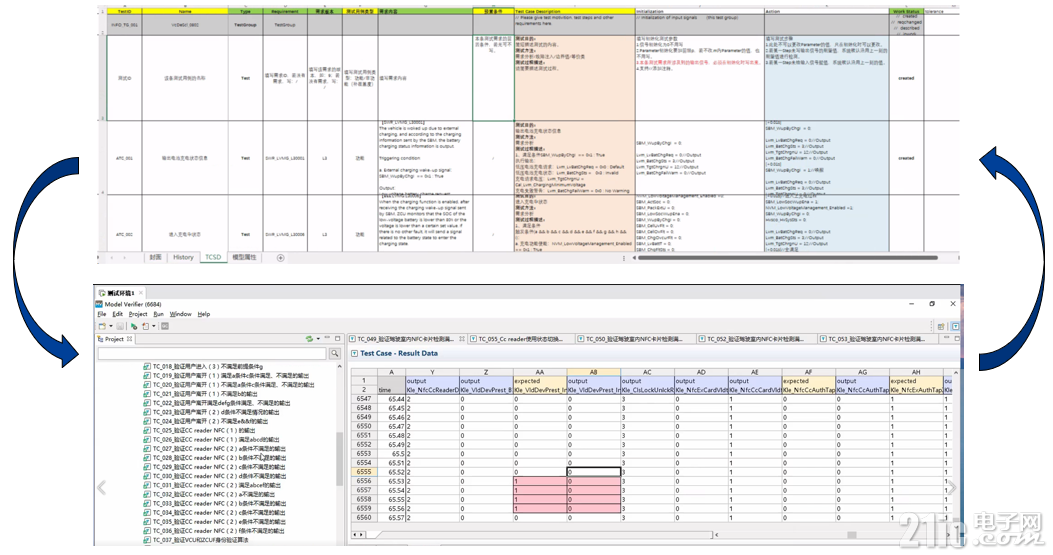Click the sheet scroll-left arrow below the table
1053x555 pixels.
[x=355, y=535]
